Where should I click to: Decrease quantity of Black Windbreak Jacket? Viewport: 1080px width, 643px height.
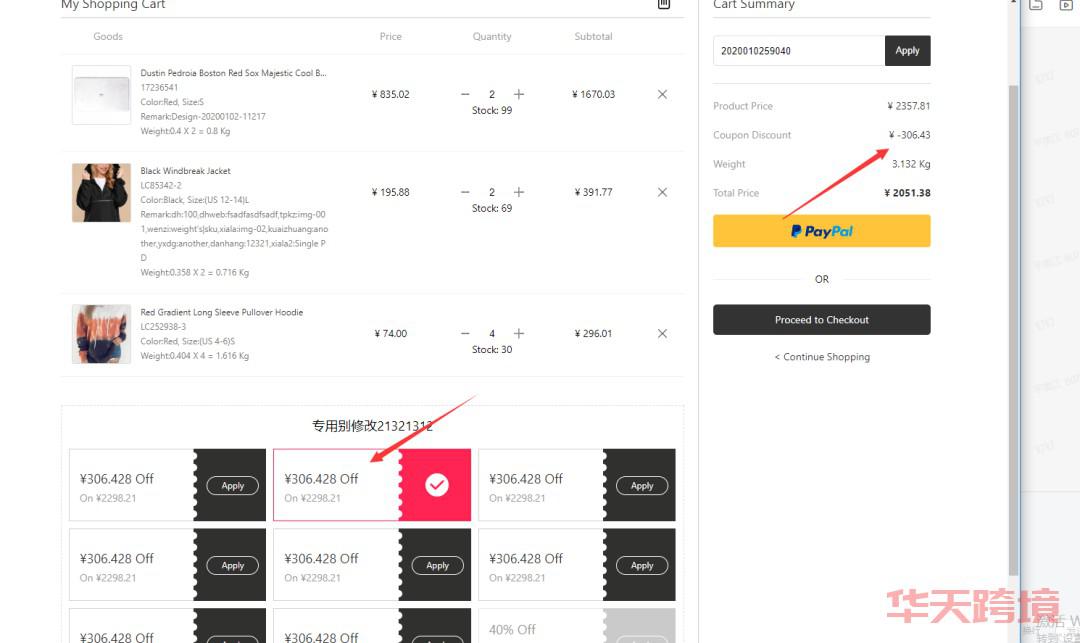click(x=465, y=192)
